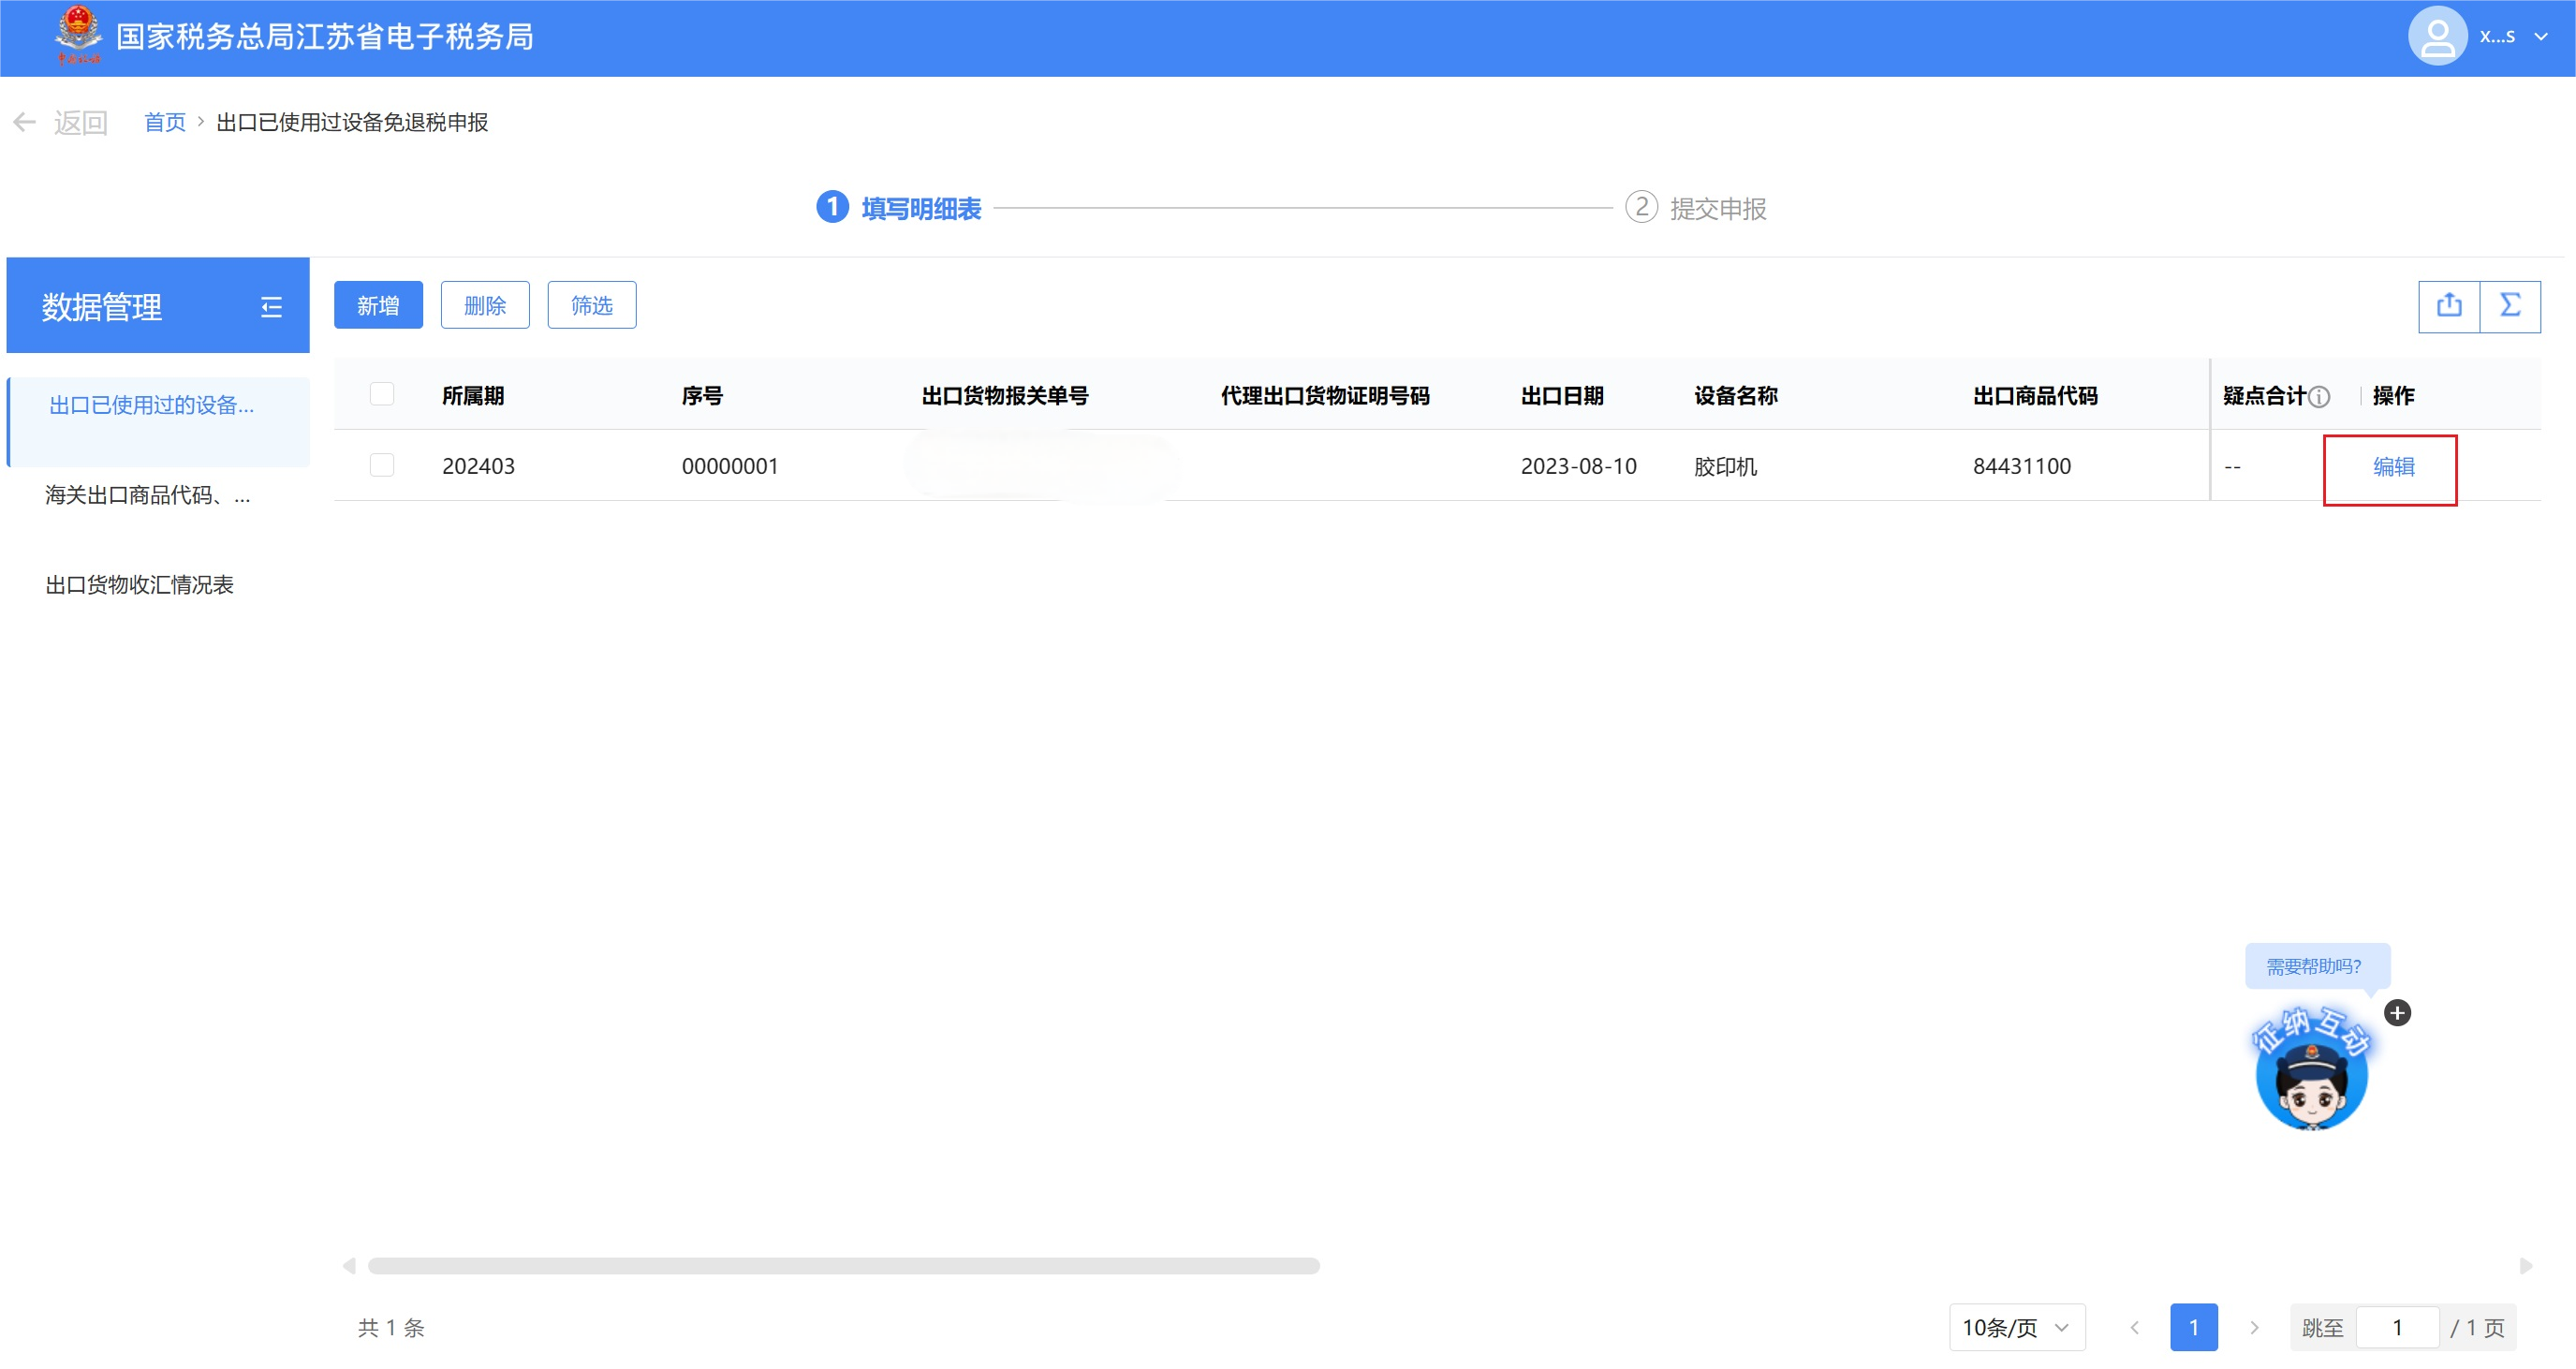Viewport: 2576px width, 1369px height.
Task: Expand the user account dropdown arrow
Action: 2541,37
